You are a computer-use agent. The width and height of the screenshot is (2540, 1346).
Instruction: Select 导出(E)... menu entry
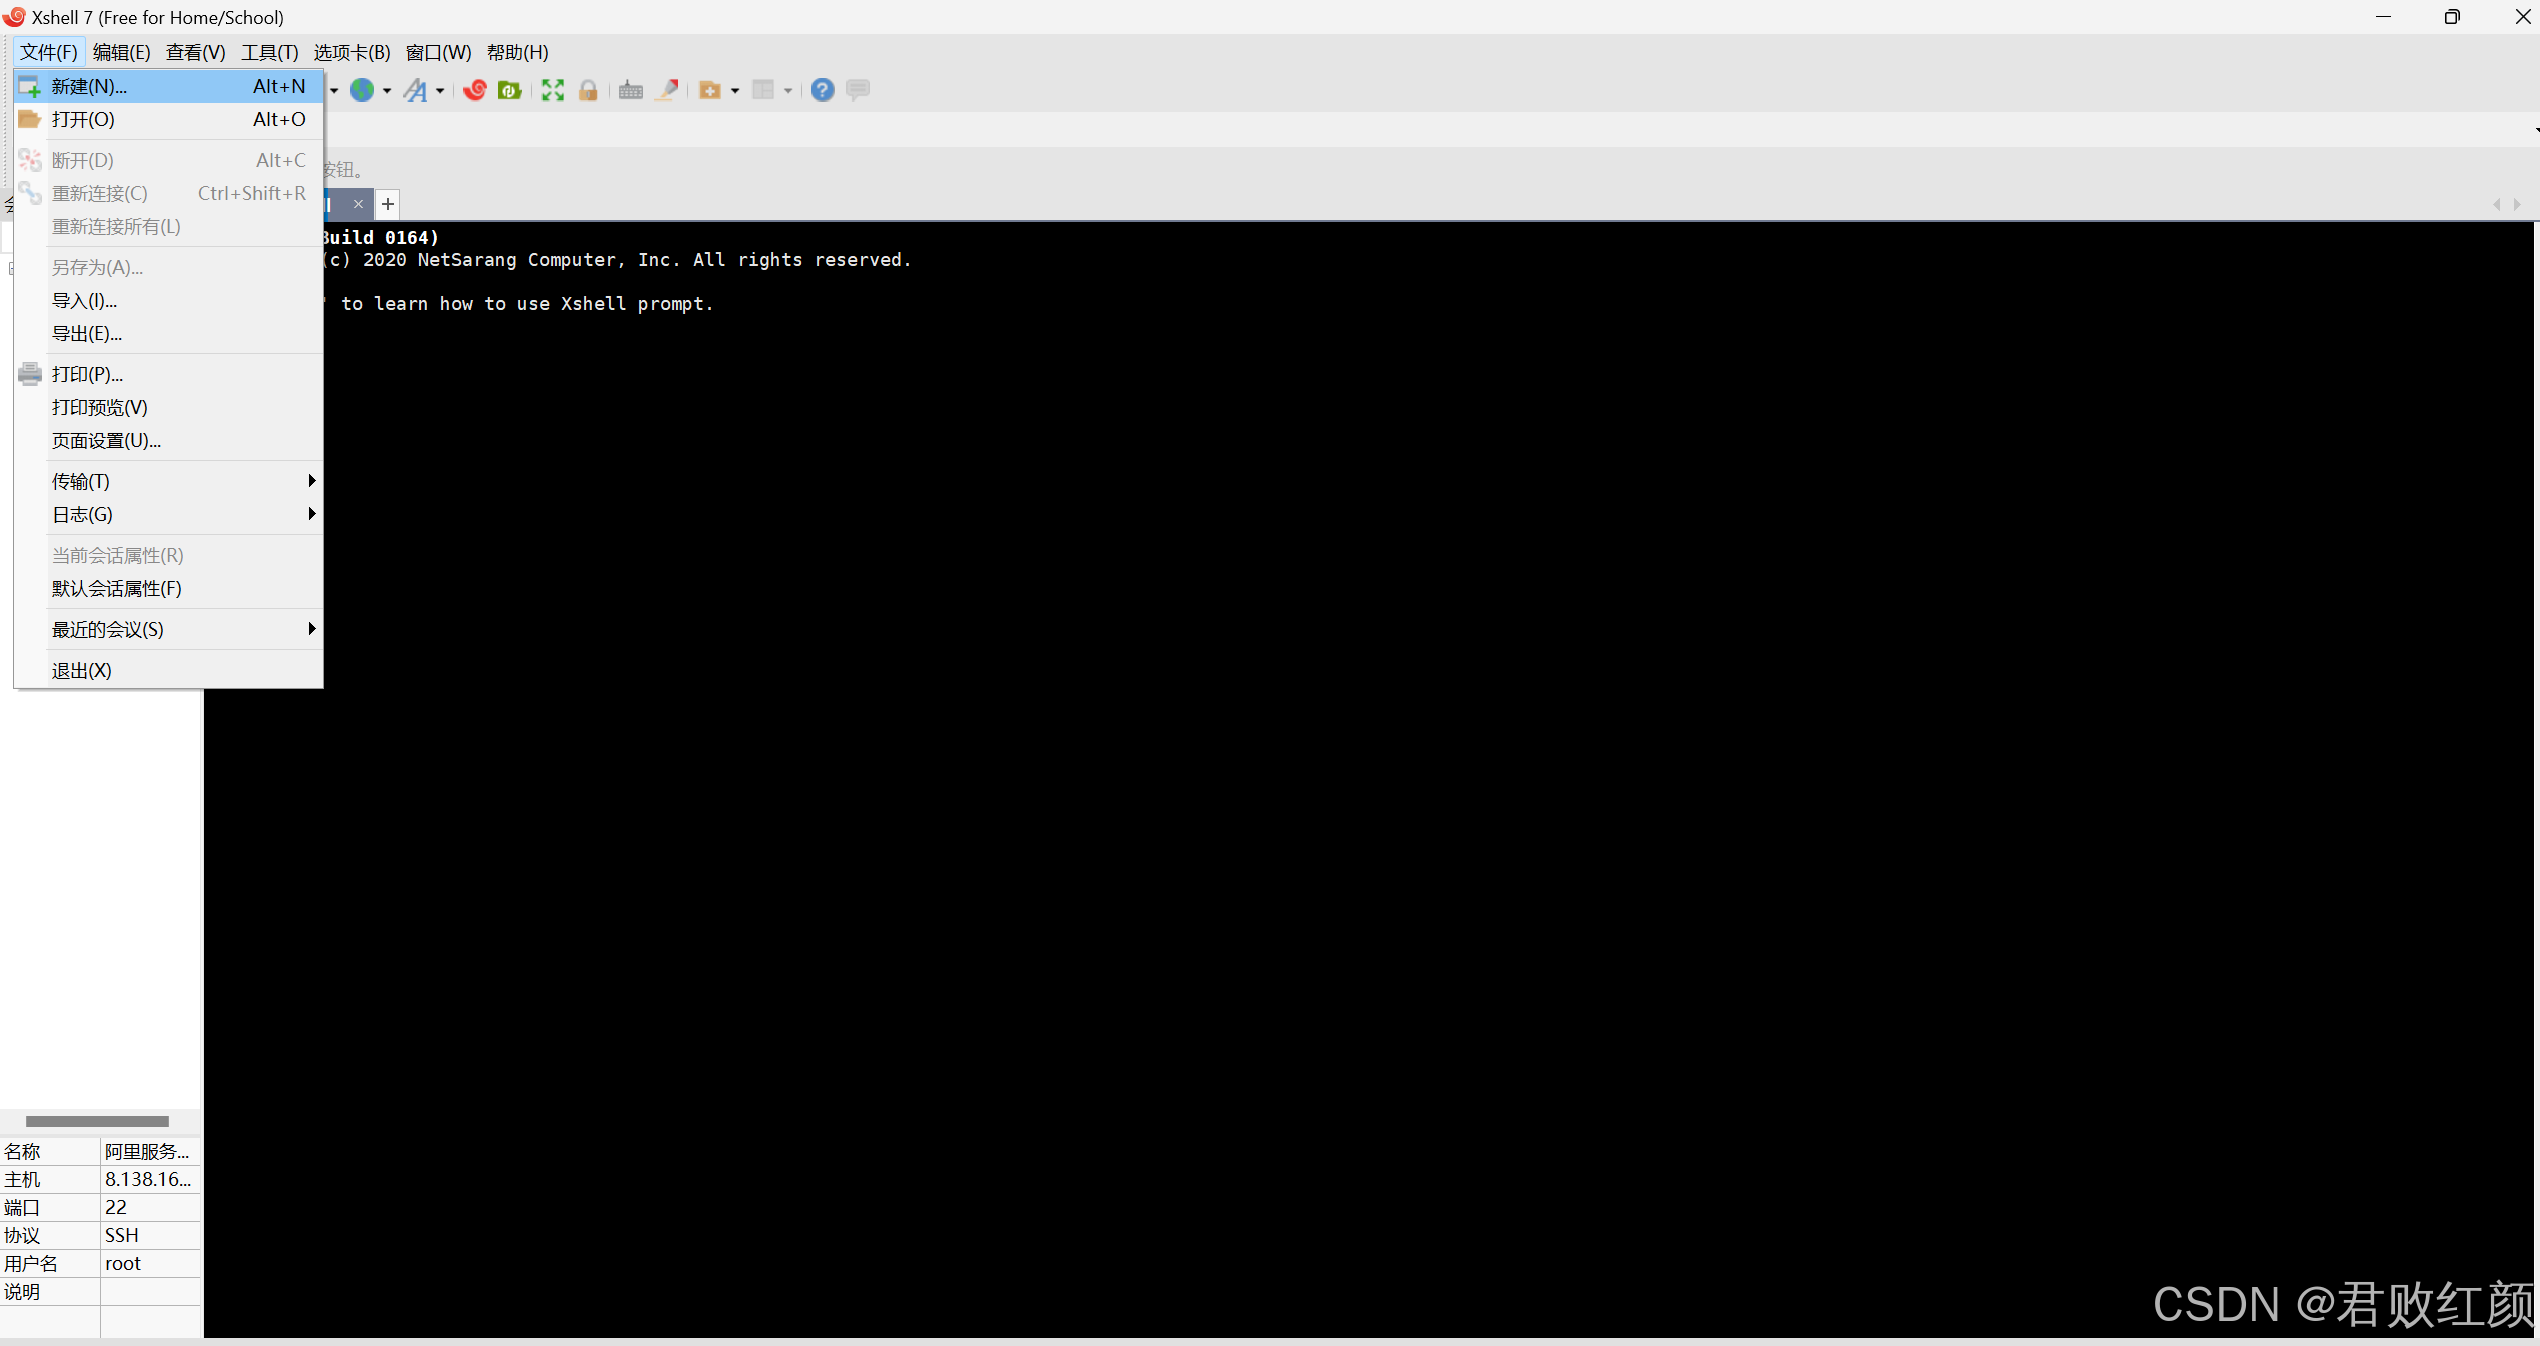(169, 333)
